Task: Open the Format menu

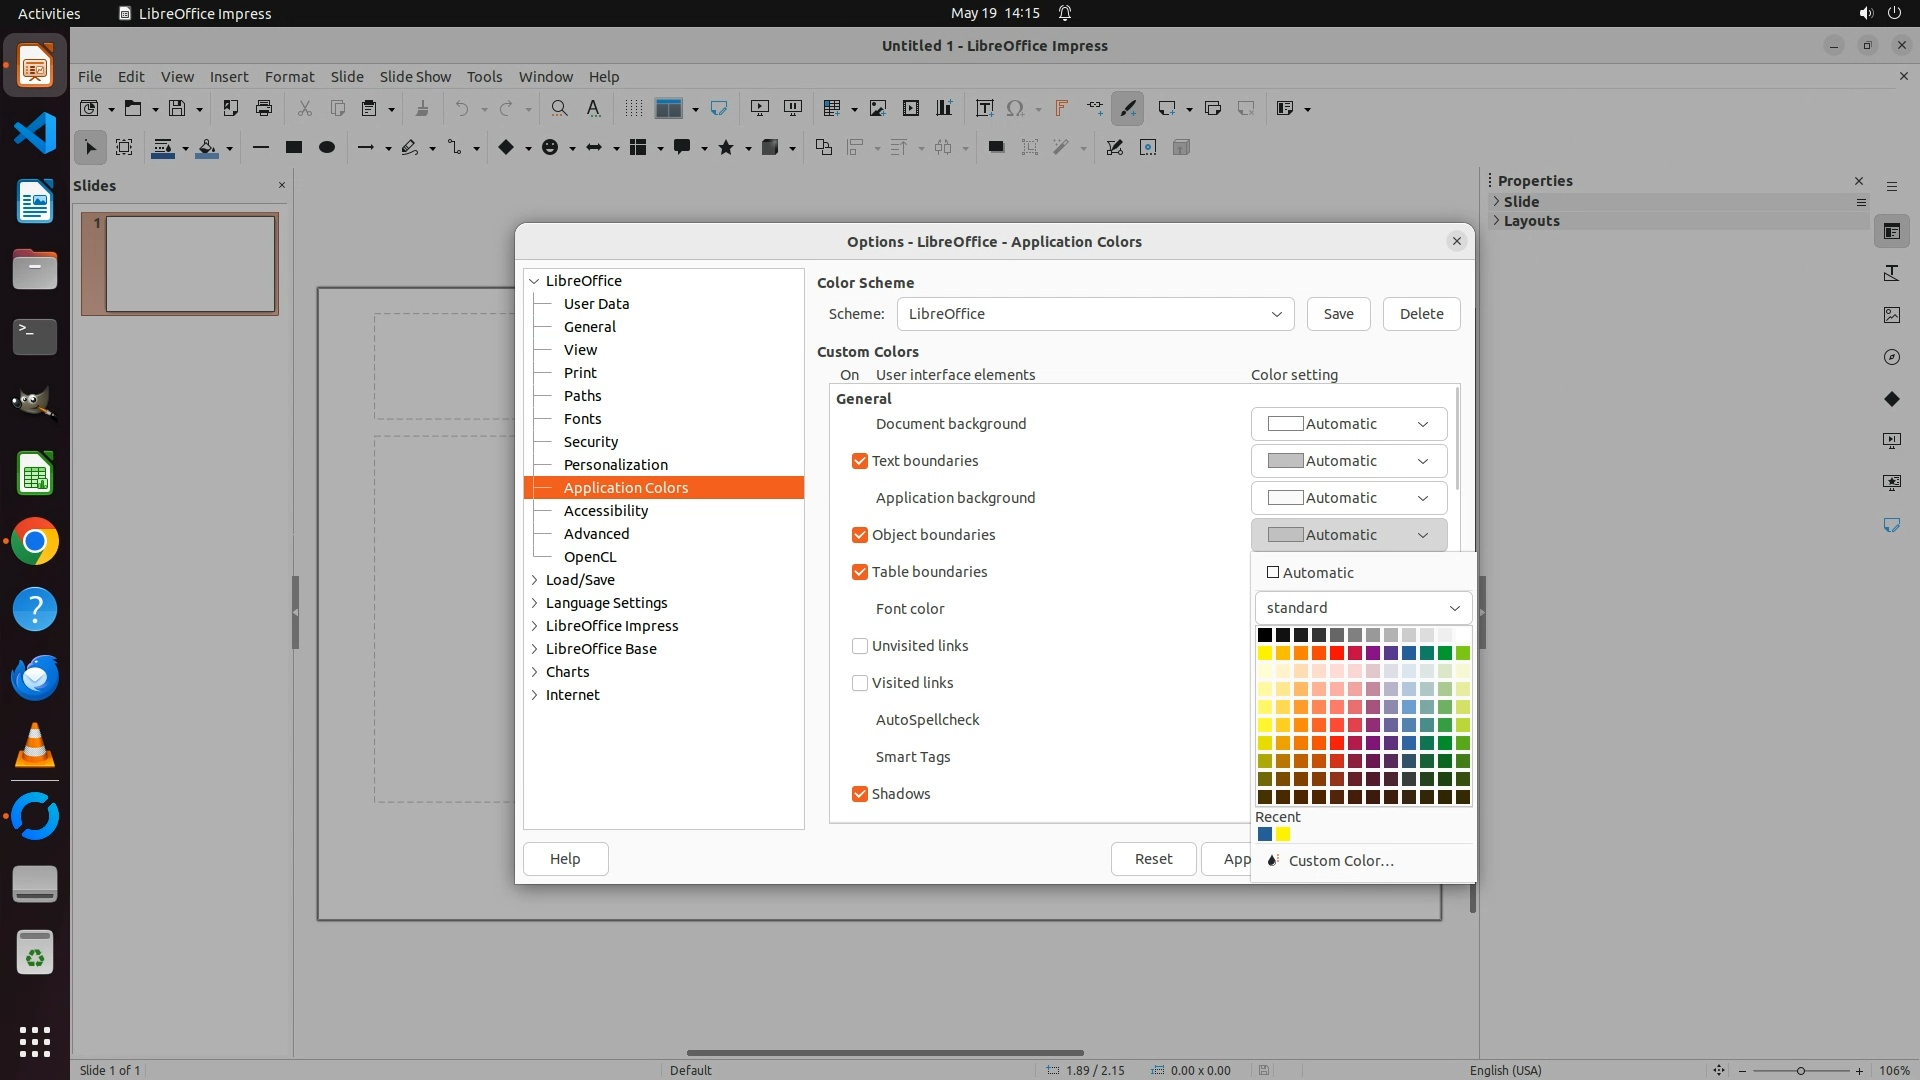Action: tap(289, 76)
